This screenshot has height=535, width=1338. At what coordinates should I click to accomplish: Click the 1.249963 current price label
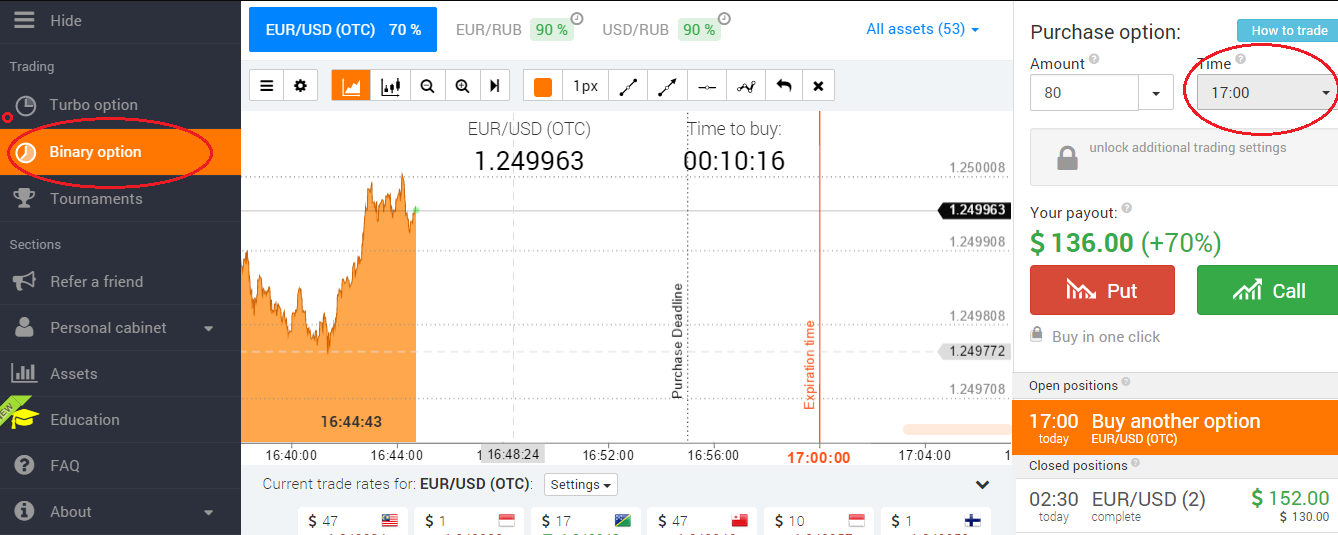[x=973, y=210]
